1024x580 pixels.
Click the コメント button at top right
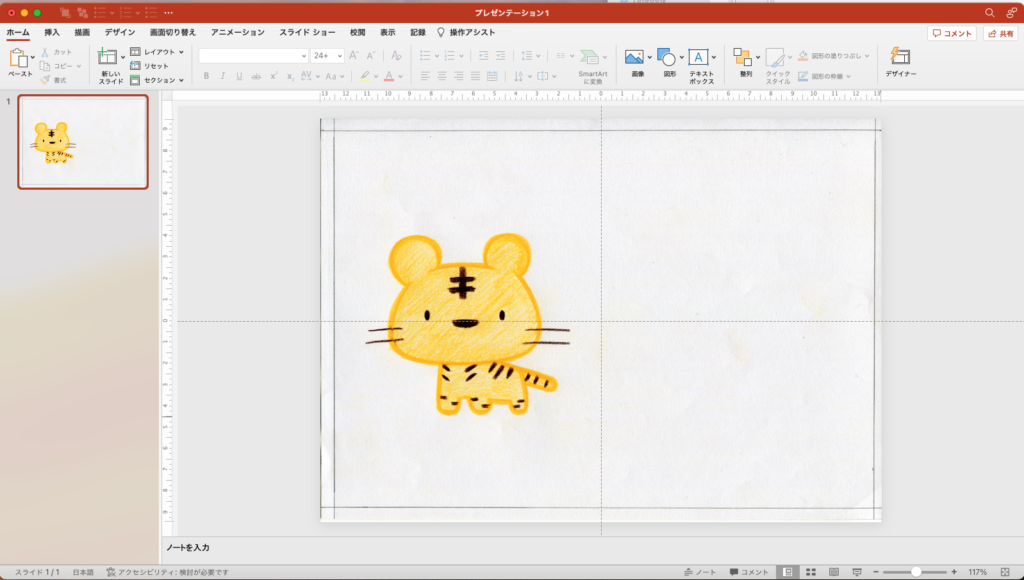click(952, 33)
